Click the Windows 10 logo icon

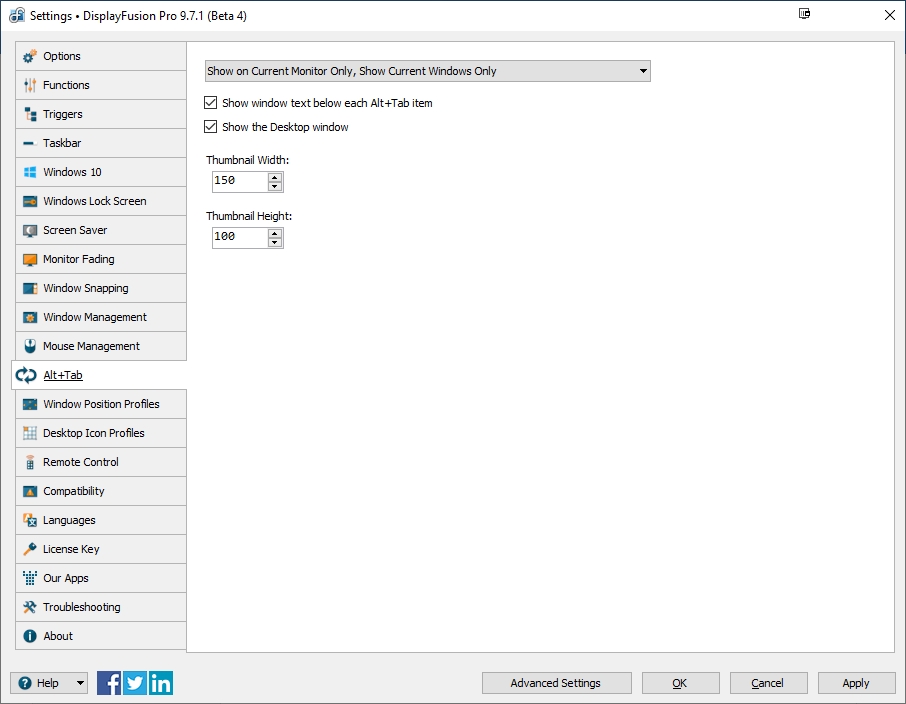[30, 172]
